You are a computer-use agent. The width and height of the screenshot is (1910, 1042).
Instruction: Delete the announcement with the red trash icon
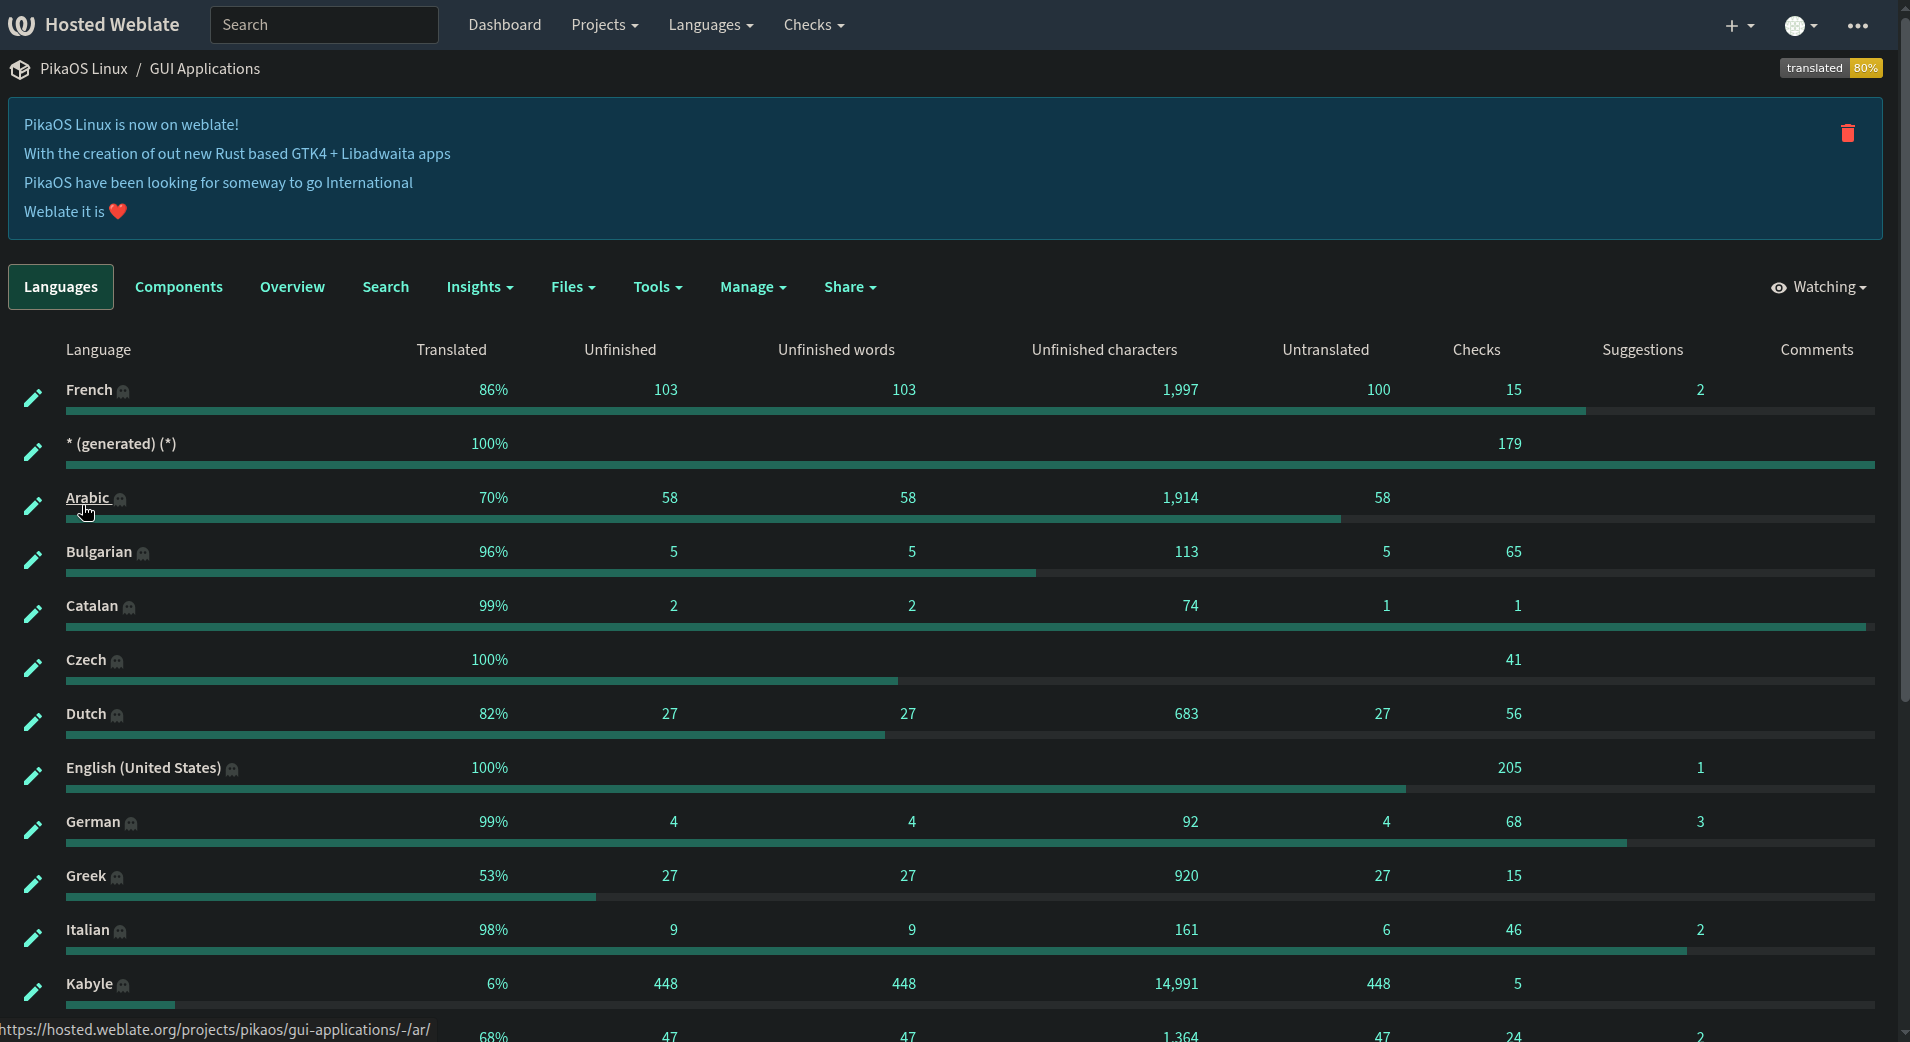[1848, 133]
